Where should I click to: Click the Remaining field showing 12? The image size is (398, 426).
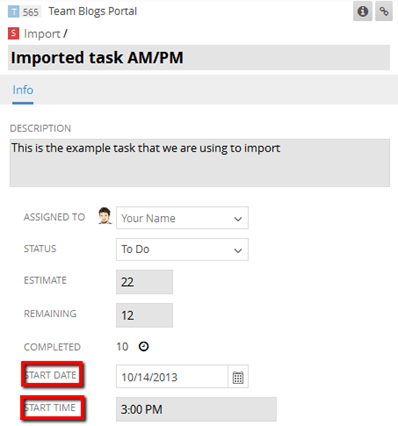[x=144, y=315]
